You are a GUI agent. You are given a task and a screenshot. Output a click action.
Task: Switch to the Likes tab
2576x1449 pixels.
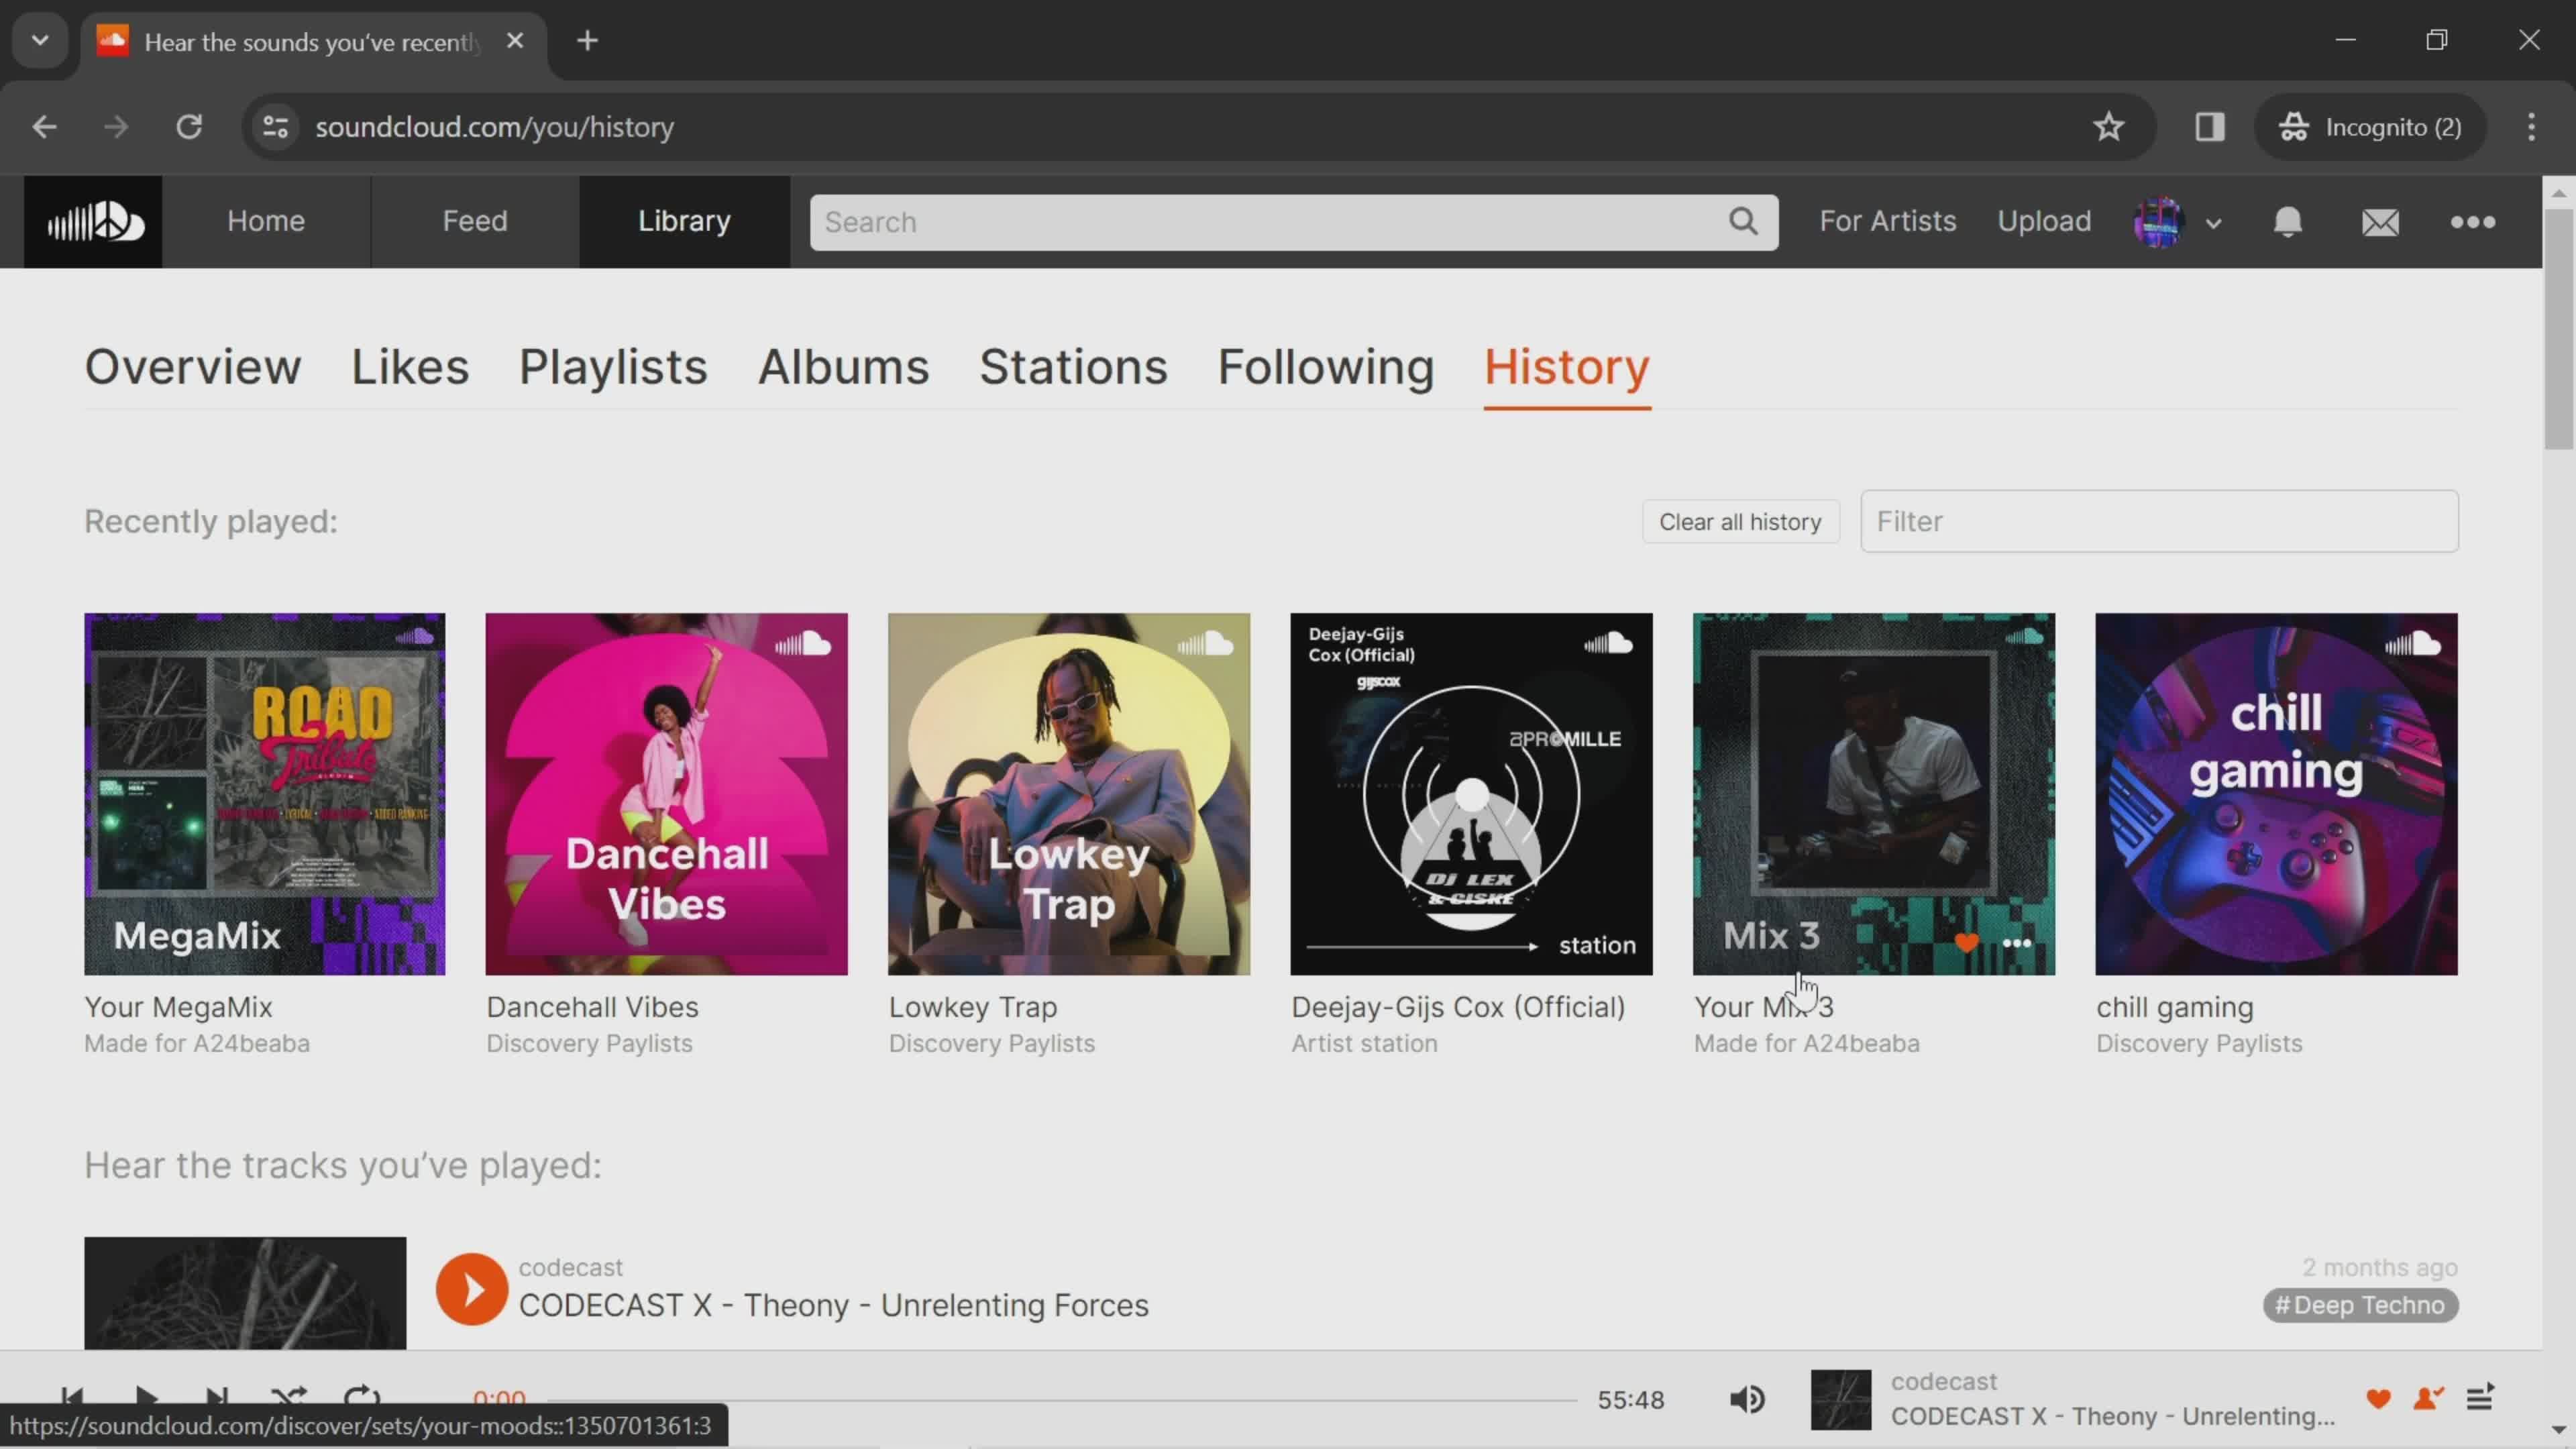click(409, 366)
